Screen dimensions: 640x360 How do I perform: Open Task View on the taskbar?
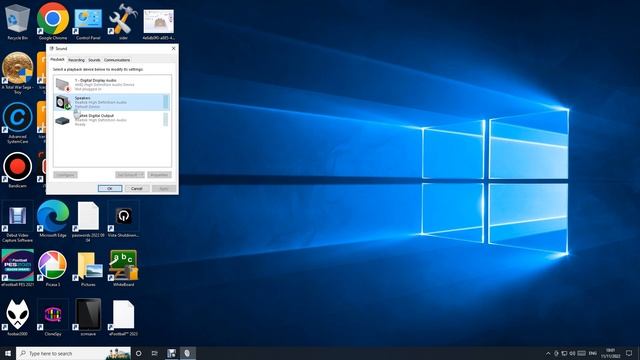[155, 353]
